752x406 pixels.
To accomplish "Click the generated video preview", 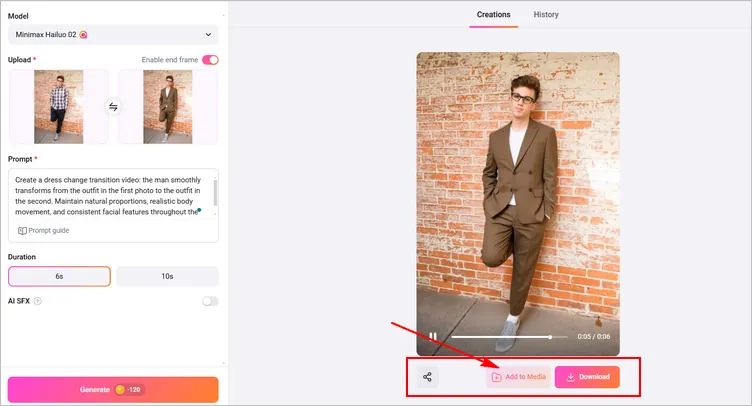I will 518,204.
